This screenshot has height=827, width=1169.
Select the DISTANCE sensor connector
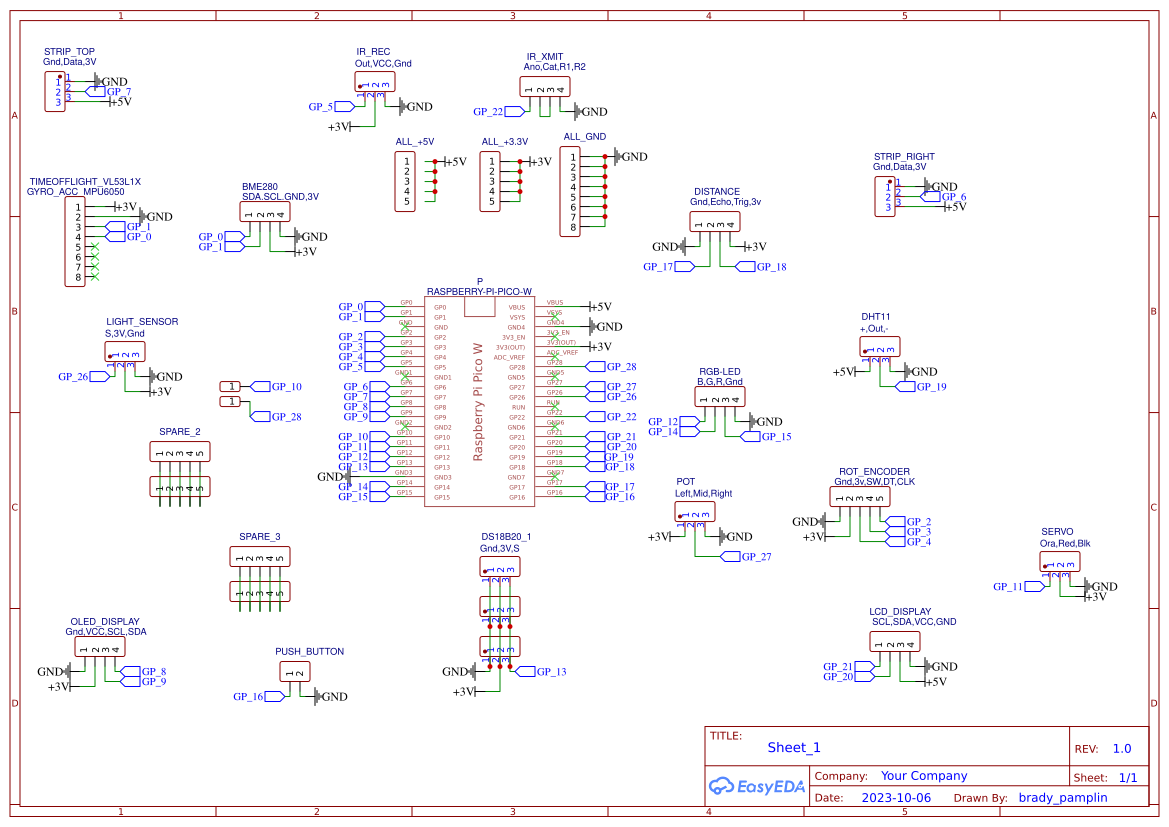(x=716, y=222)
